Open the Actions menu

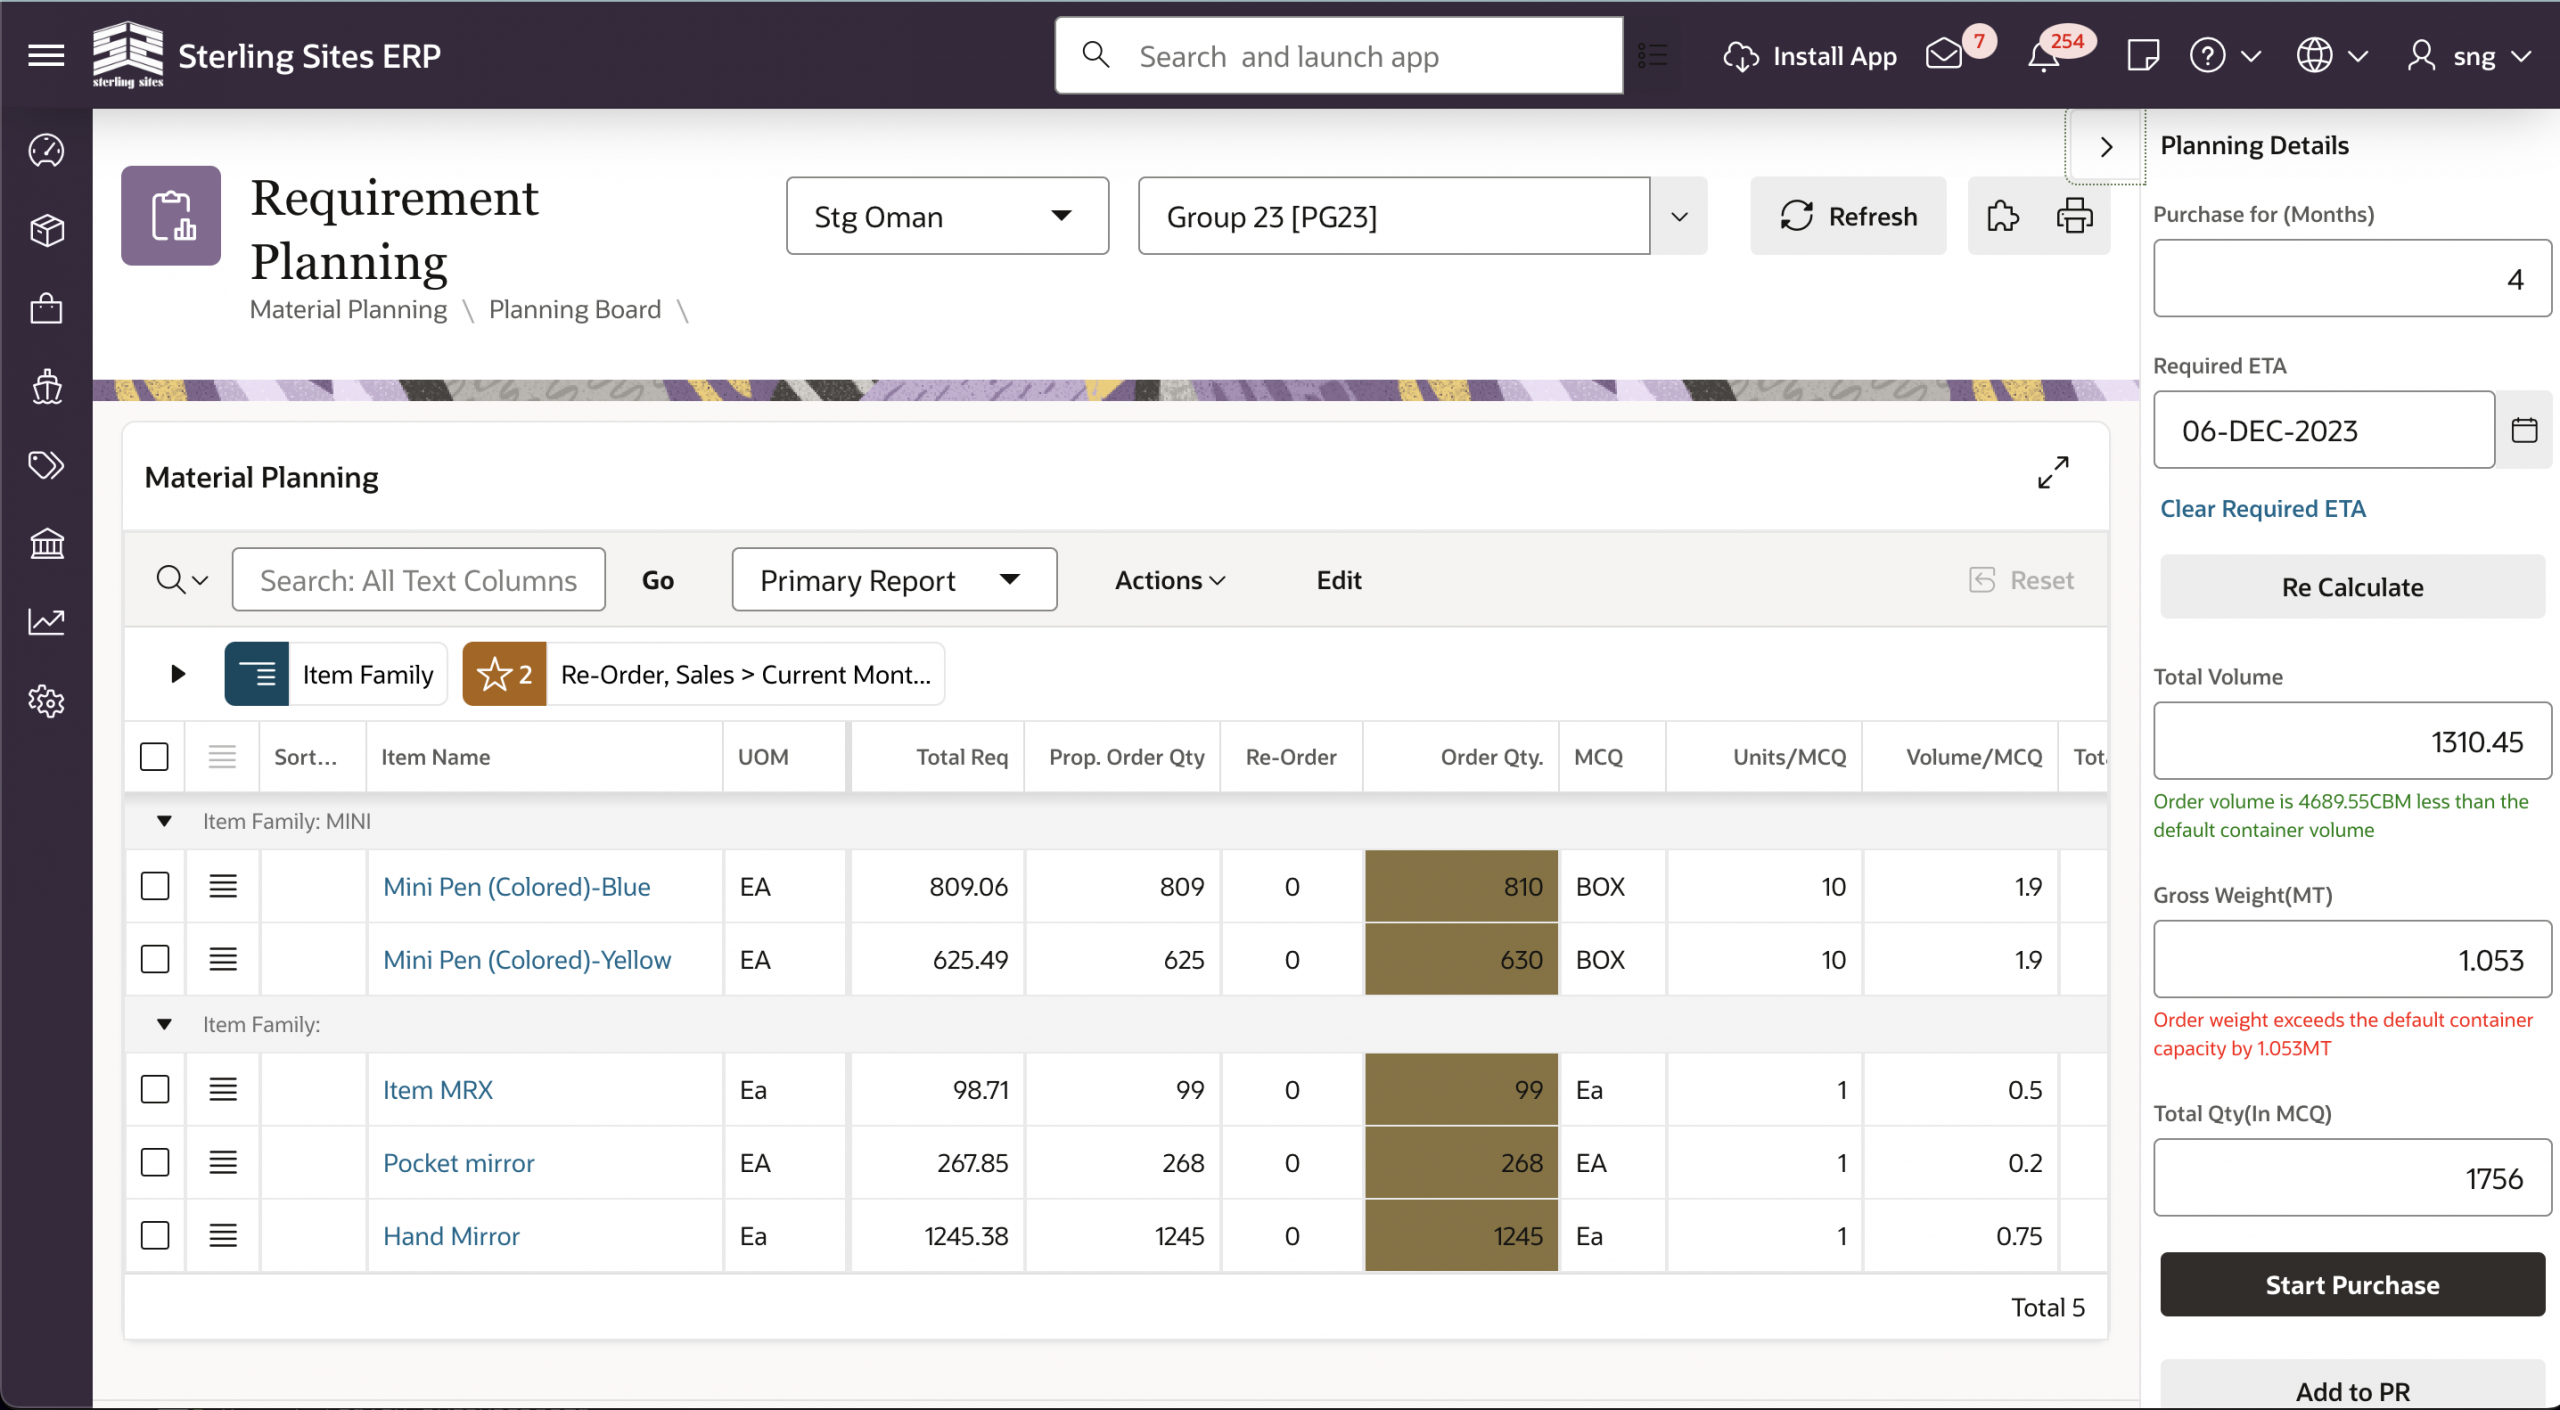tap(1168, 579)
